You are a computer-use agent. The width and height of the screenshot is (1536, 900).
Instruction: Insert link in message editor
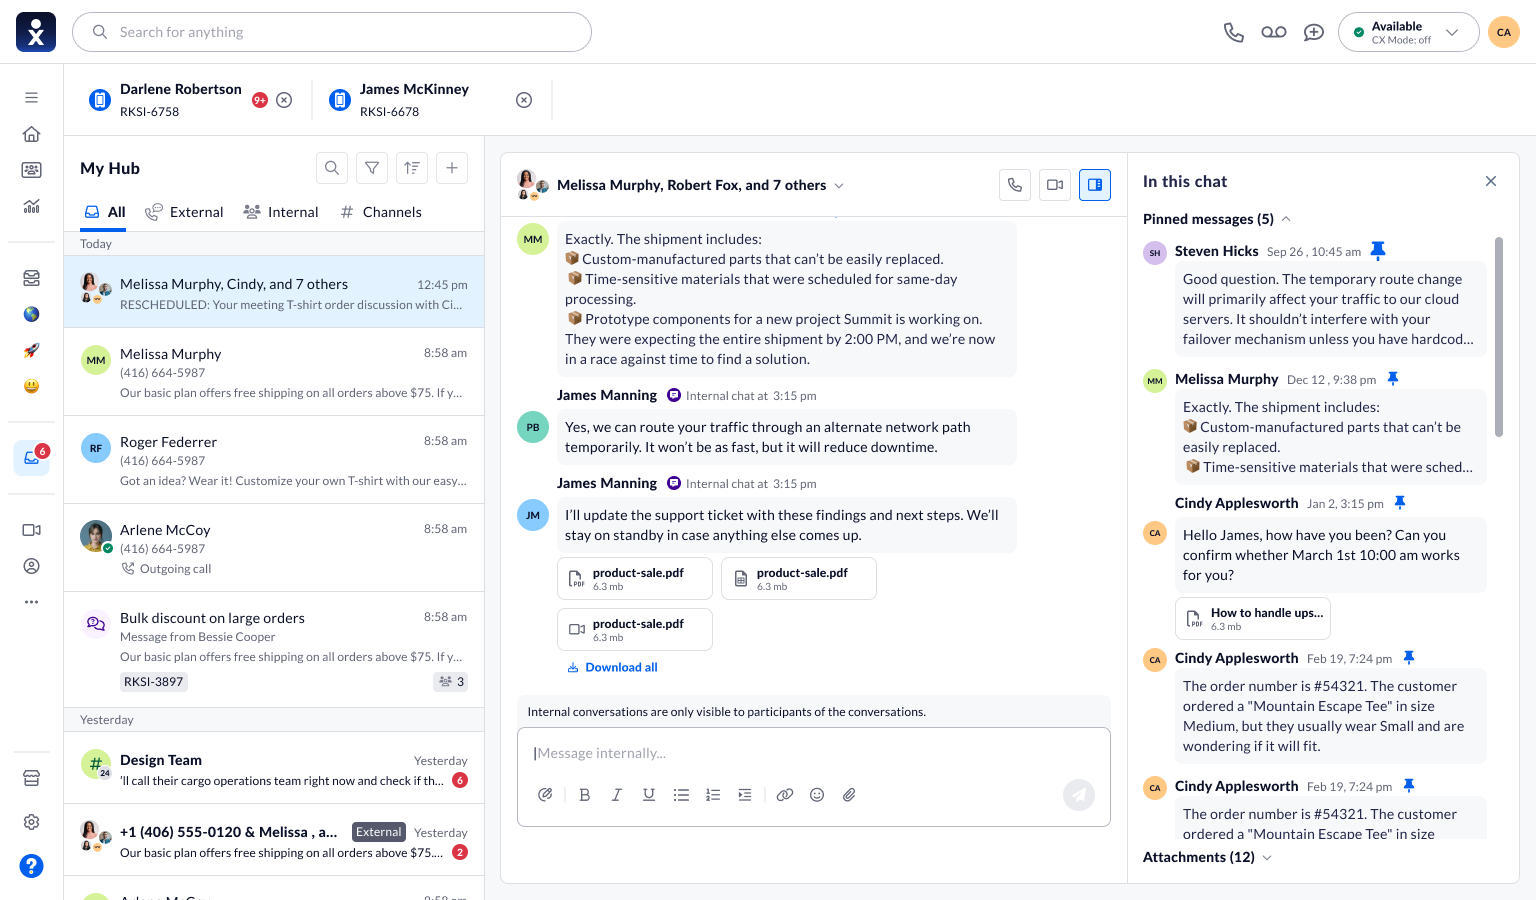785,795
